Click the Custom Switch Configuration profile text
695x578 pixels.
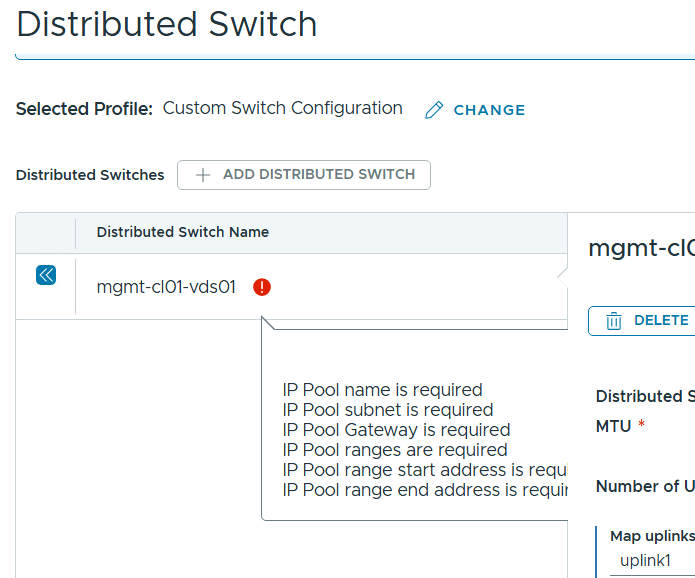tap(283, 108)
